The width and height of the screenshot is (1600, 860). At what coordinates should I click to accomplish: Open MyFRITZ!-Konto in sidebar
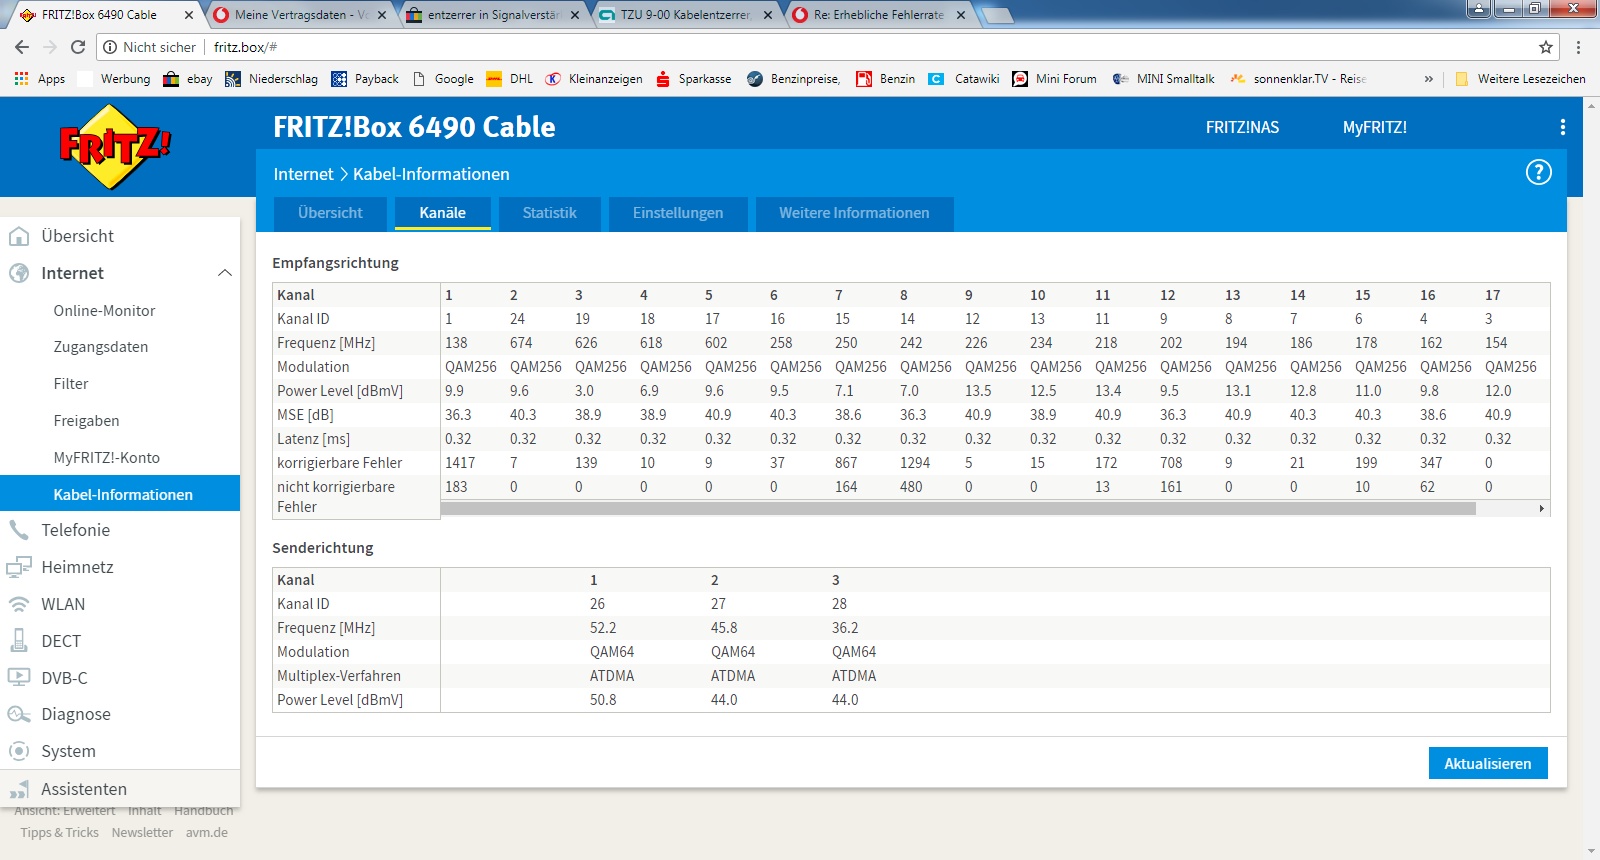coord(107,458)
